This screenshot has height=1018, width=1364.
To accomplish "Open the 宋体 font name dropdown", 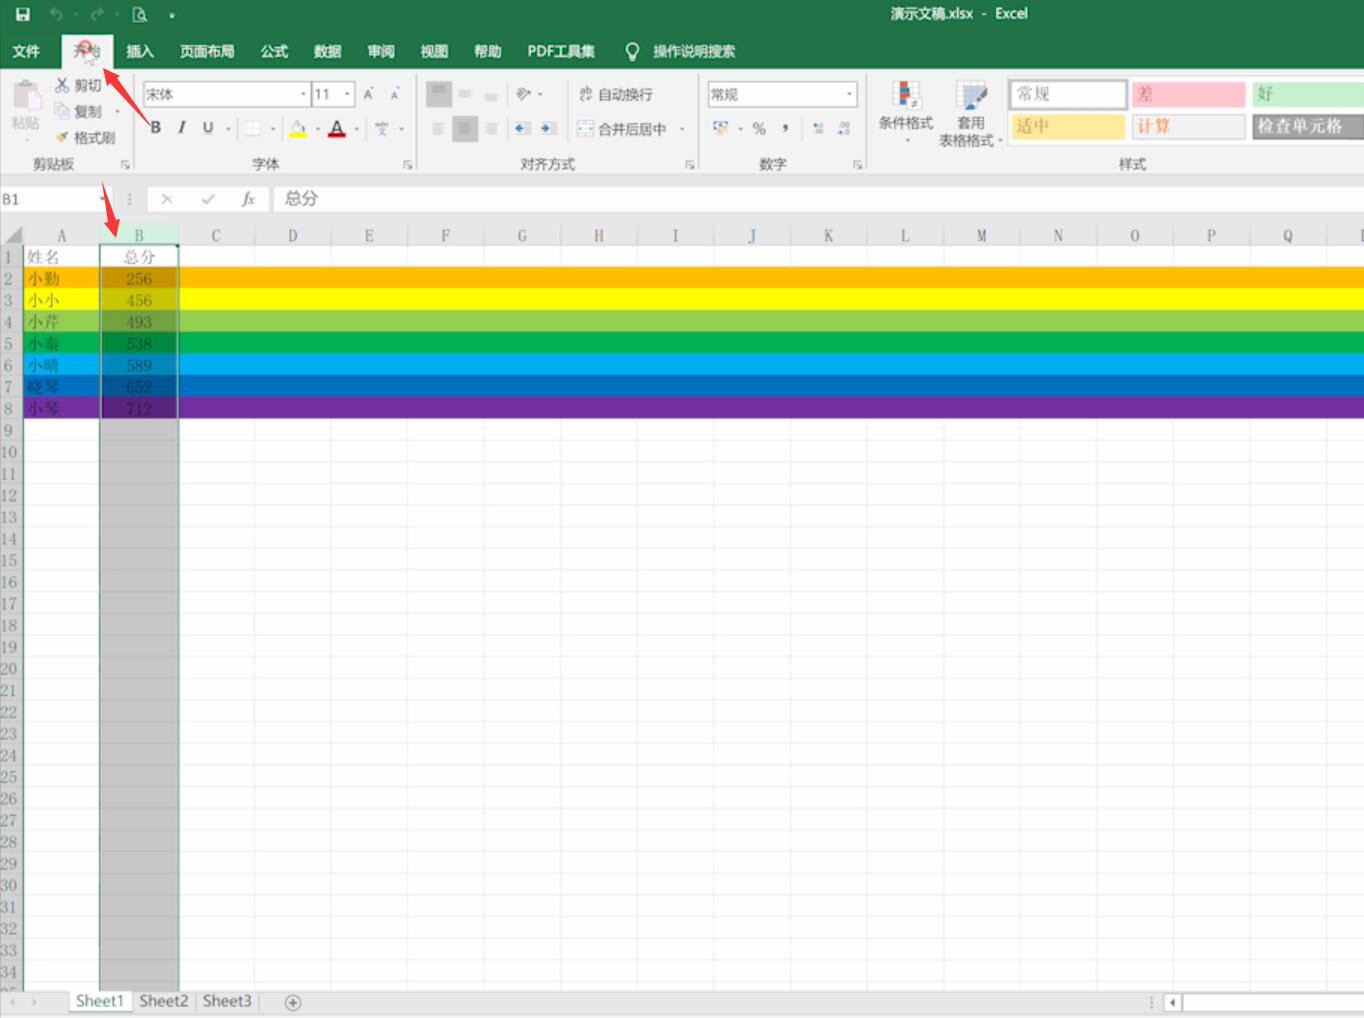I will 304,94.
